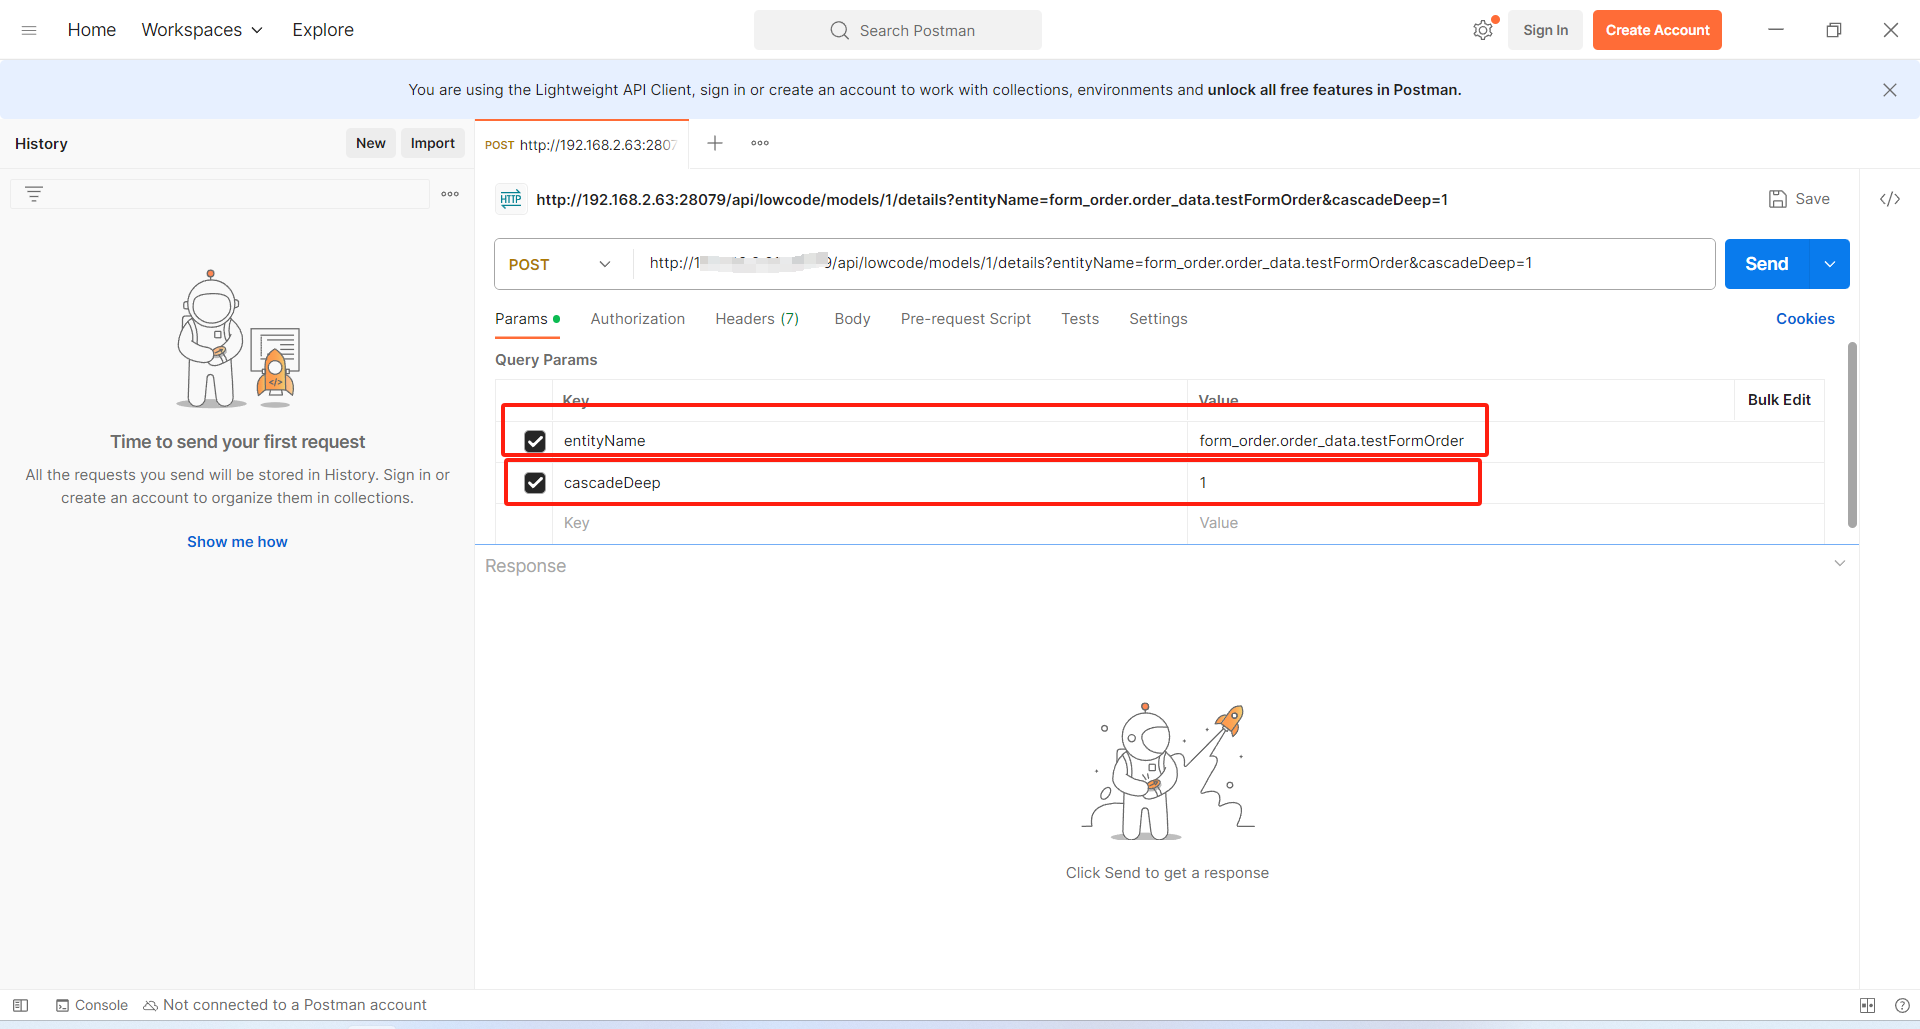Open the help icon in status bar
This screenshot has height=1029, width=1920.
[1902, 1005]
